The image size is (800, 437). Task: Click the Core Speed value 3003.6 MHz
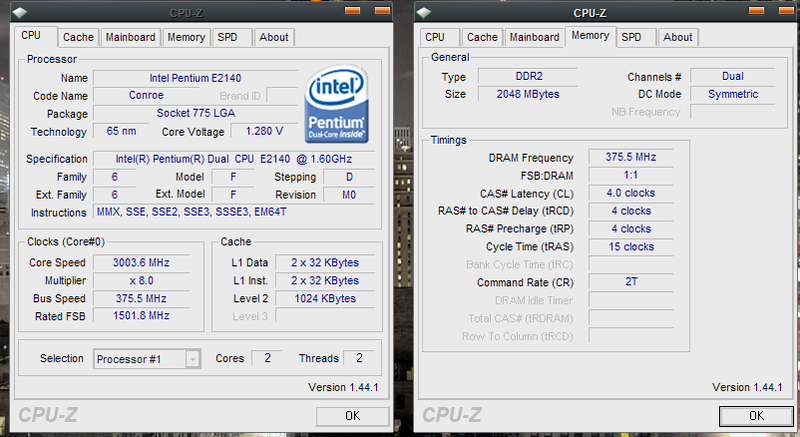pos(141,263)
